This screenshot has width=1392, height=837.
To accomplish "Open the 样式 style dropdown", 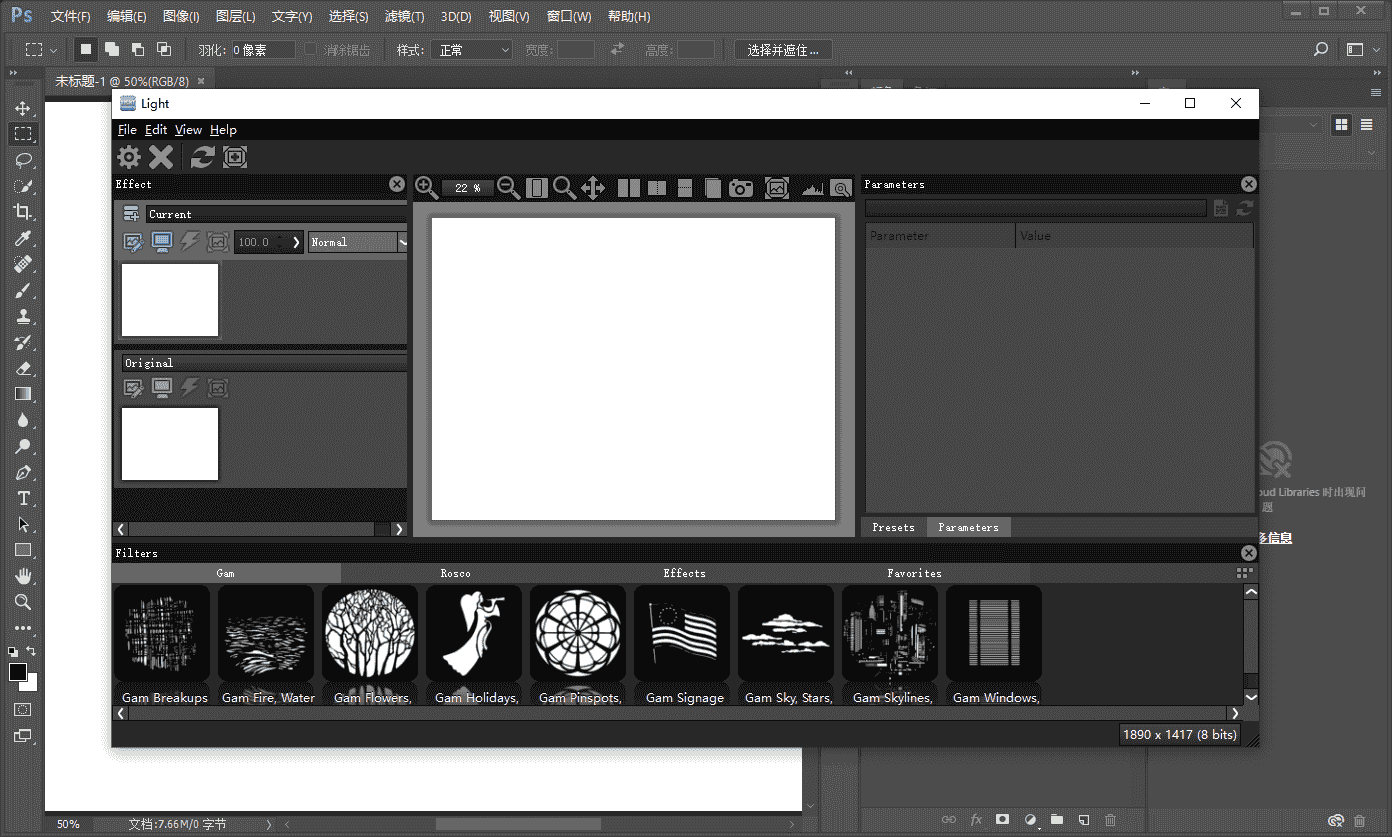I will [x=471, y=49].
